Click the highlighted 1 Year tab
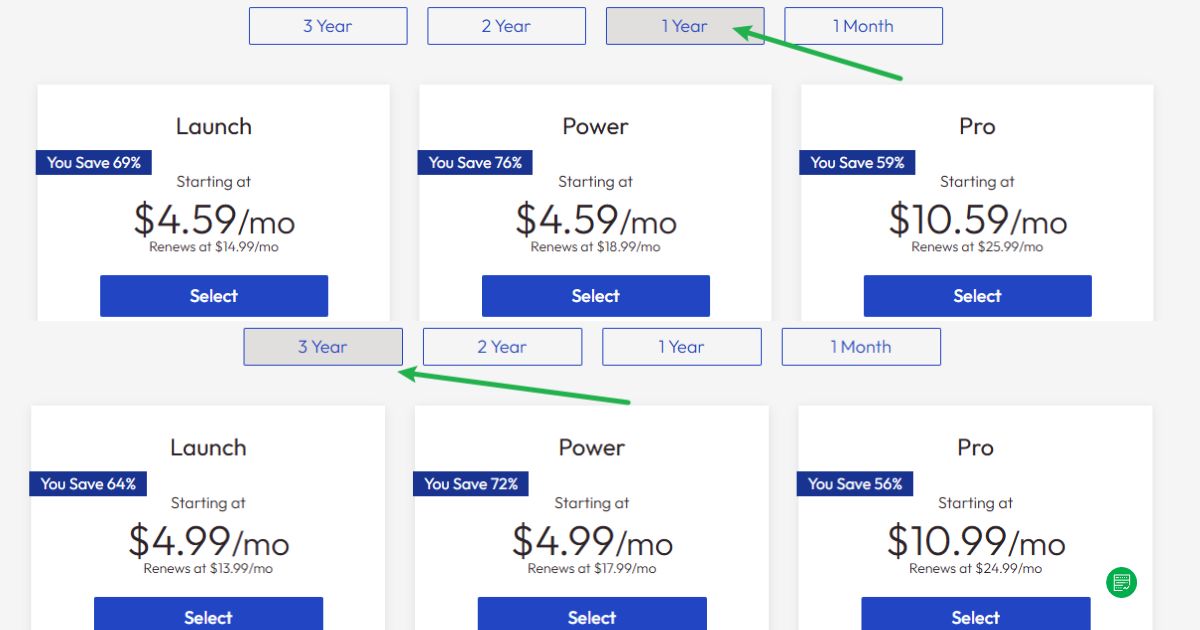The width and height of the screenshot is (1200, 630). [x=684, y=25]
